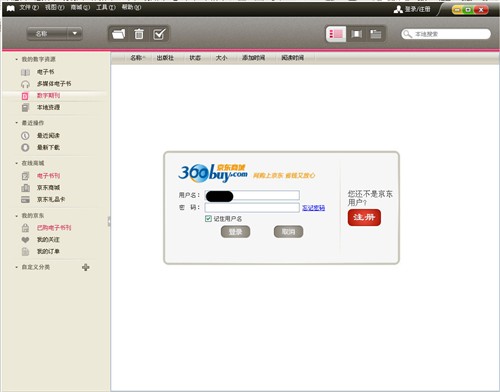Select 已购电子书刊 in the sidebar

[x=54, y=228]
